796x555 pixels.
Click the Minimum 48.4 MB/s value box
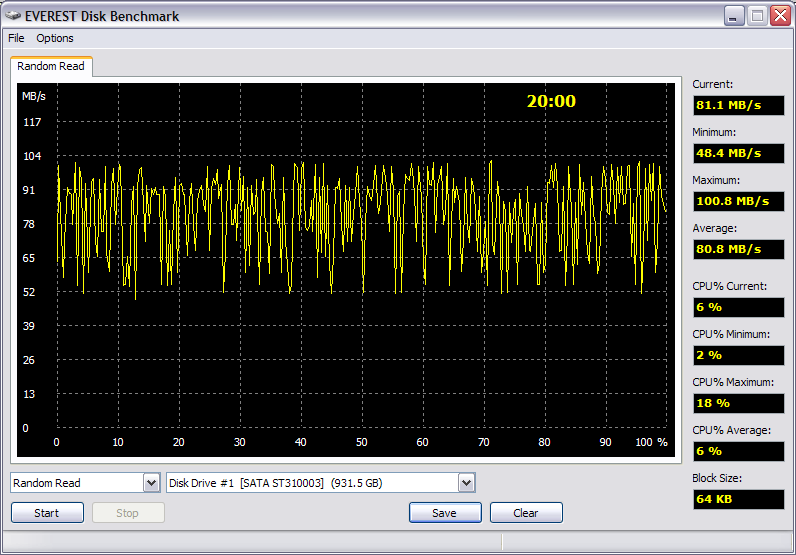click(738, 153)
